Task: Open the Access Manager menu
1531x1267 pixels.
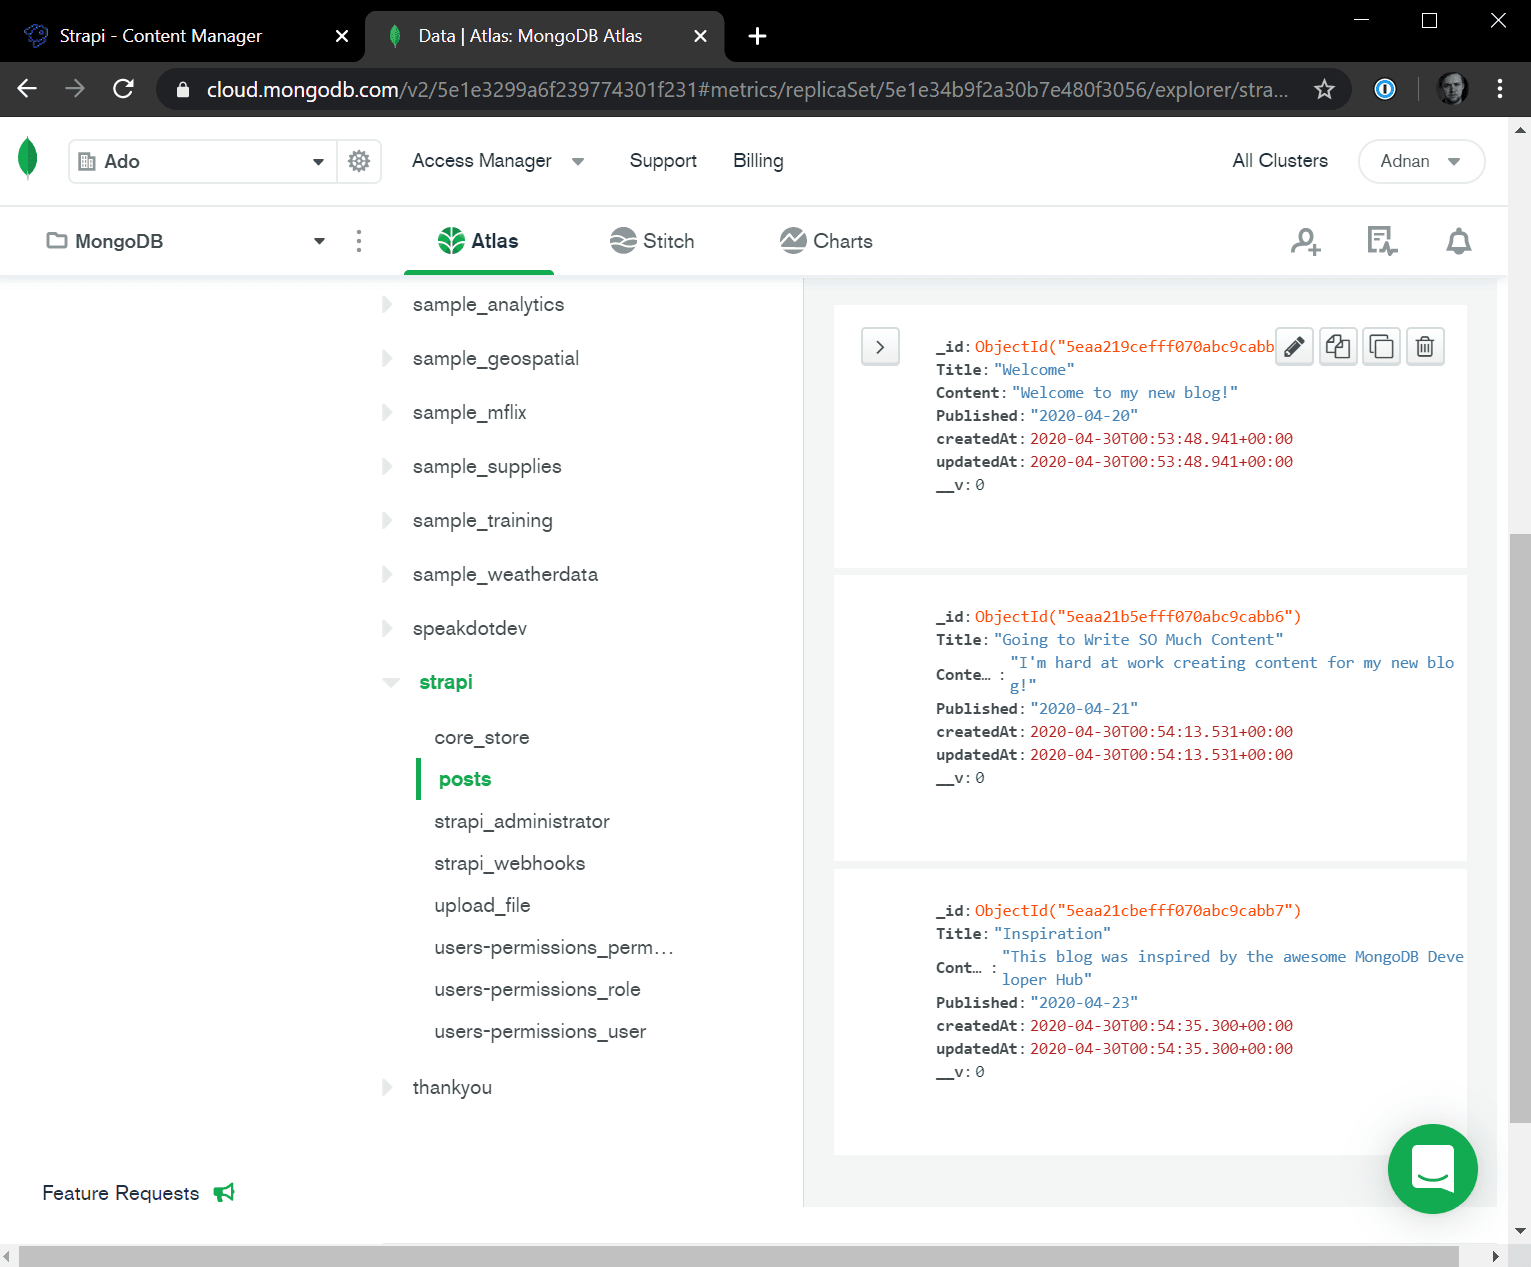Action: 498,161
